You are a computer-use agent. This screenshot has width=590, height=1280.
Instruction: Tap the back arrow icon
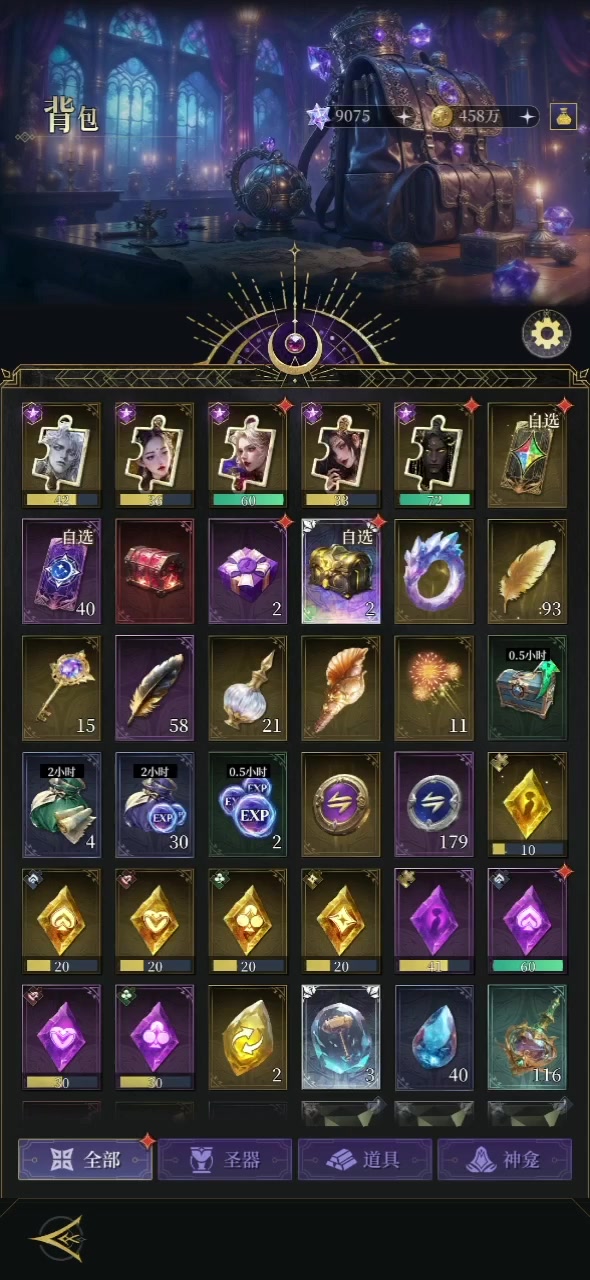(x=57, y=1238)
